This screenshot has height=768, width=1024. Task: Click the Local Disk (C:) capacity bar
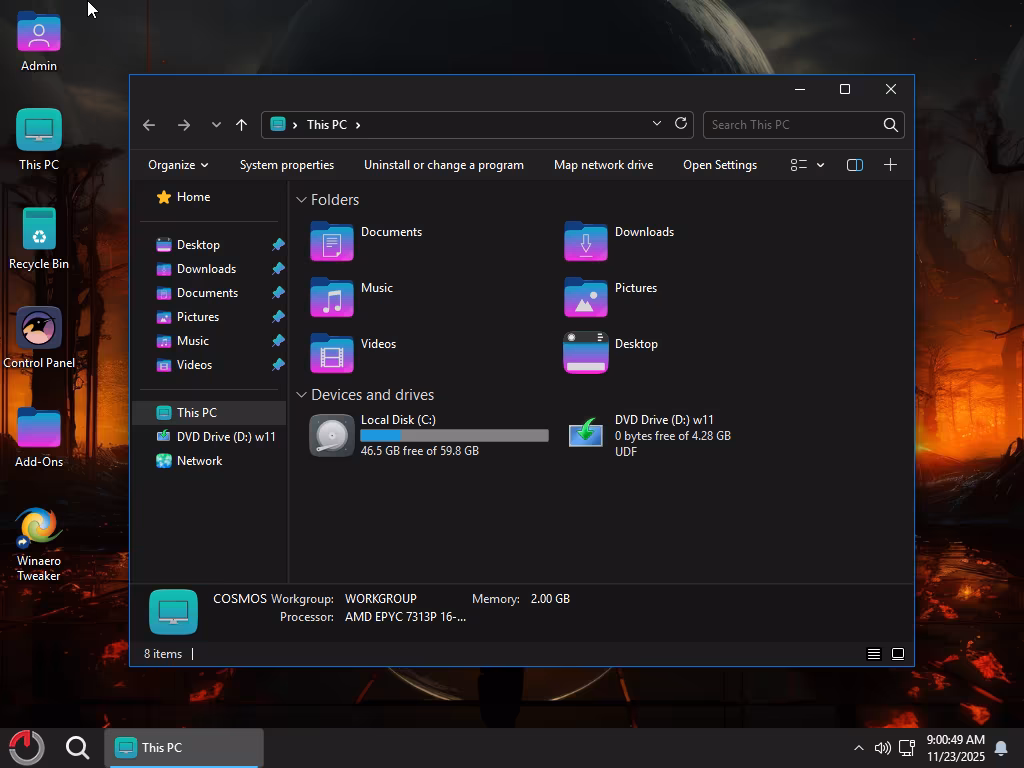pos(454,436)
